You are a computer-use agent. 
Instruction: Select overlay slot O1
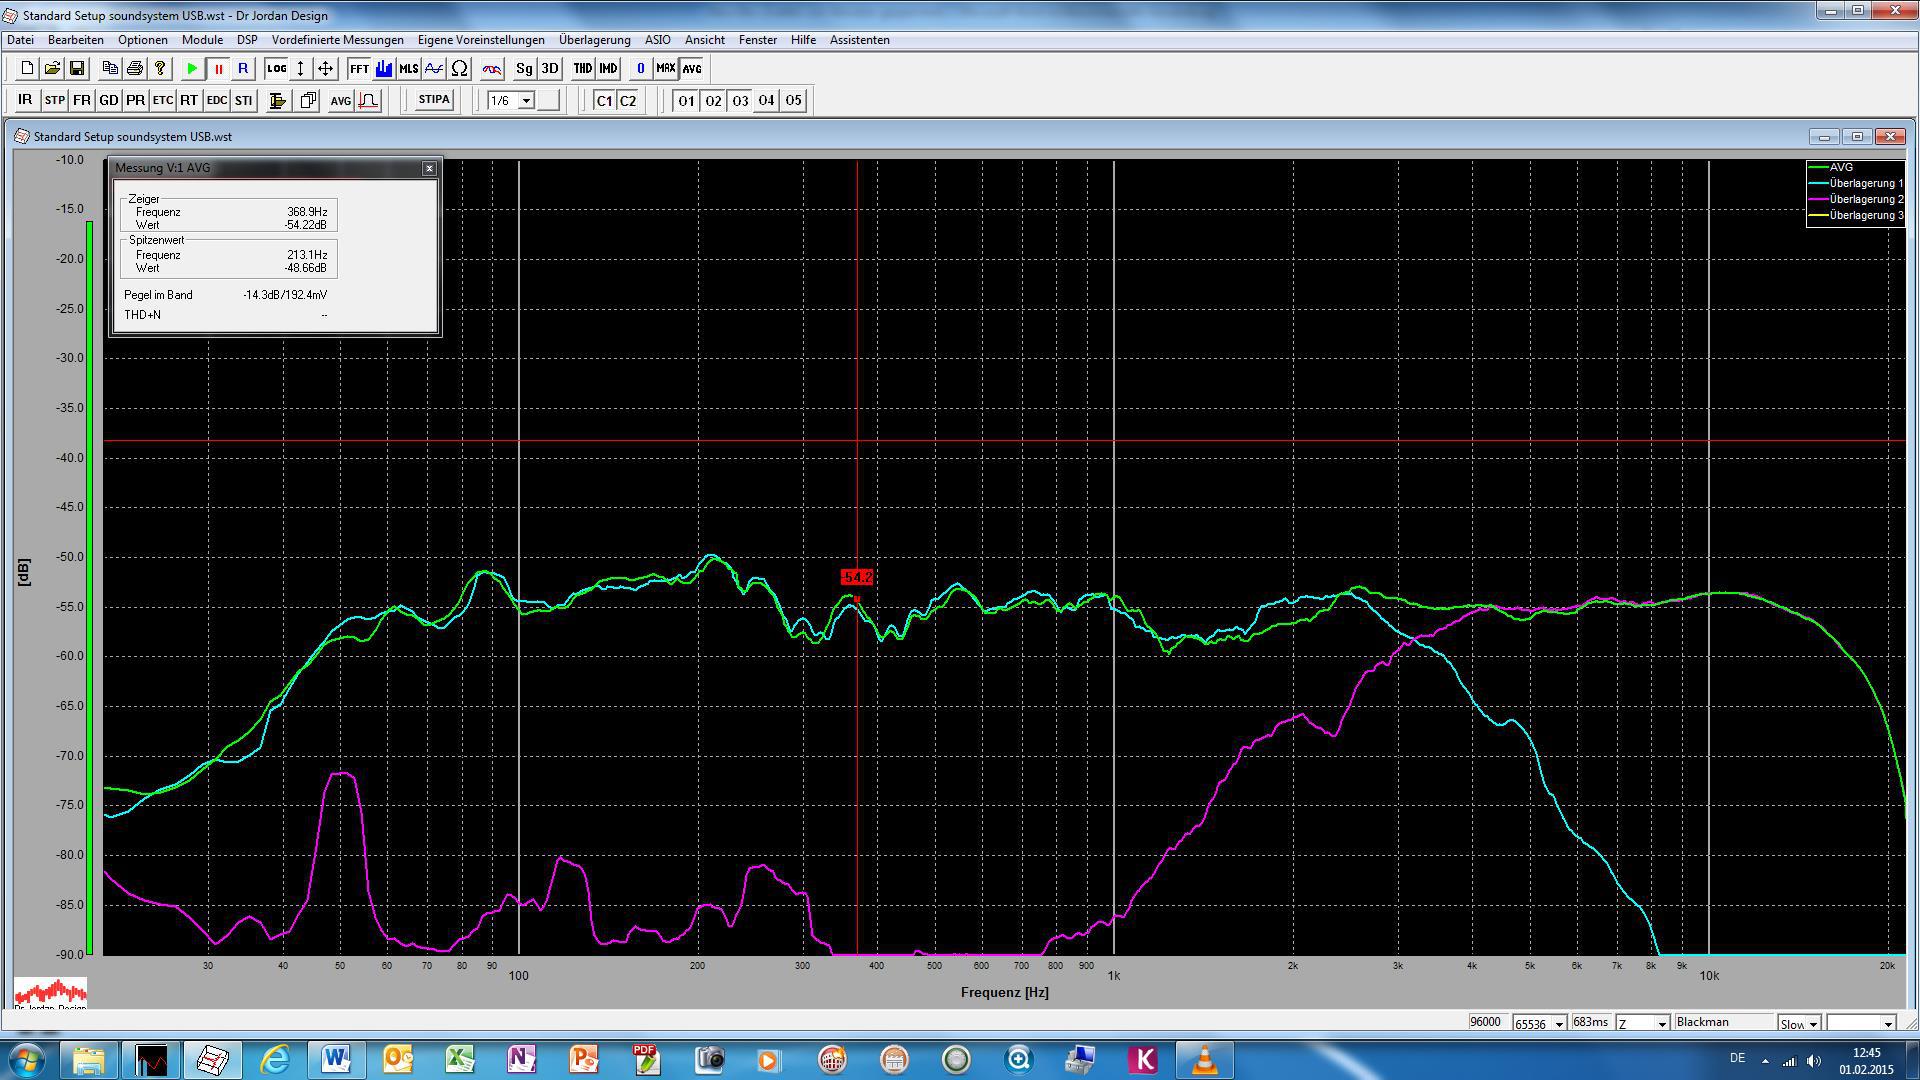(686, 100)
